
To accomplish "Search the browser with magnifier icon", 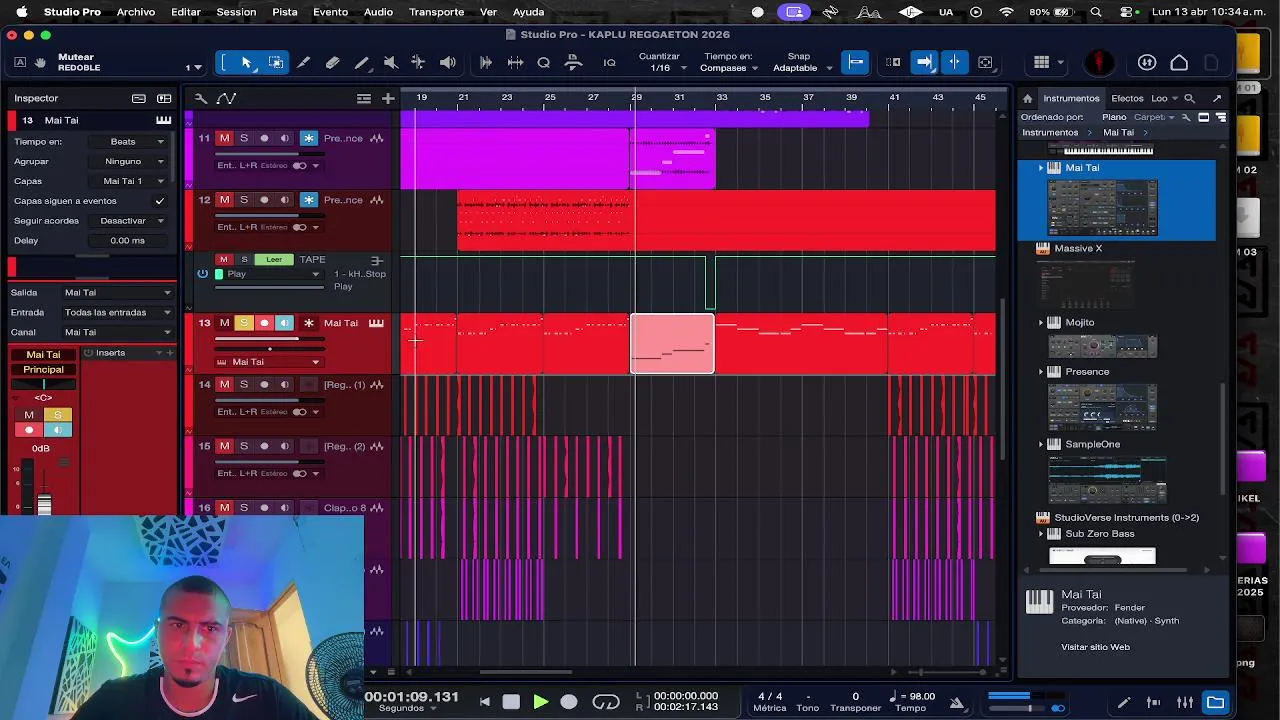I will coord(1189,98).
